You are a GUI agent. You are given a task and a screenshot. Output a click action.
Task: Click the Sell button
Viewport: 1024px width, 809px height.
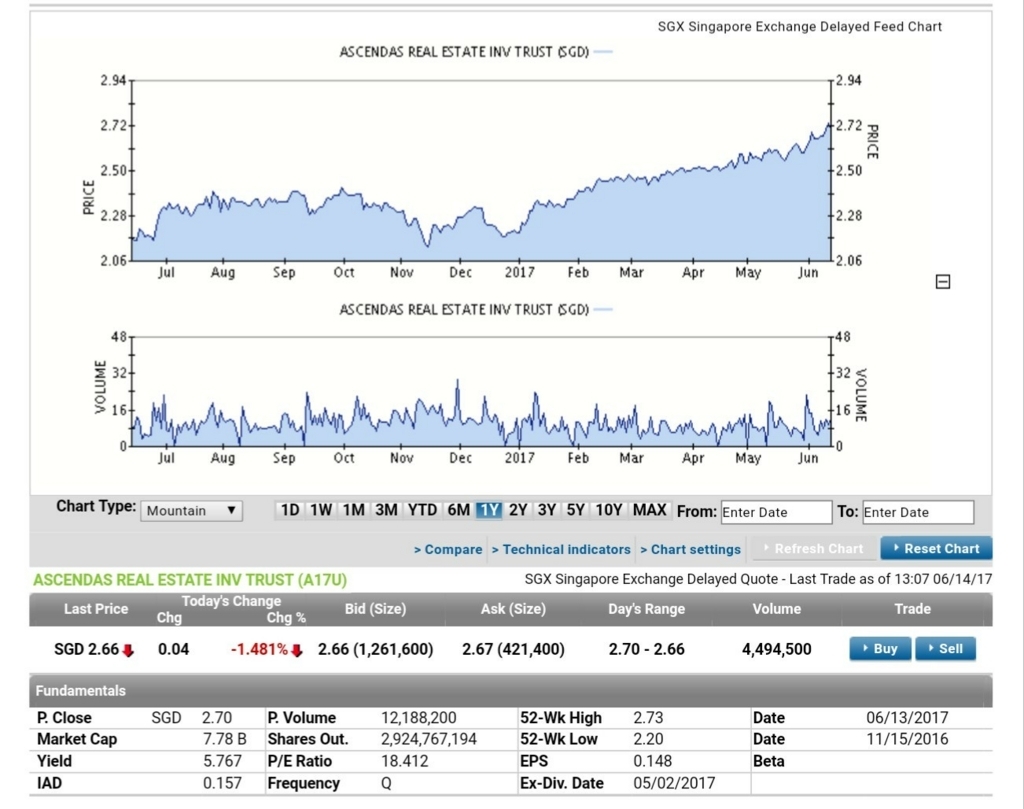point(945,649)
